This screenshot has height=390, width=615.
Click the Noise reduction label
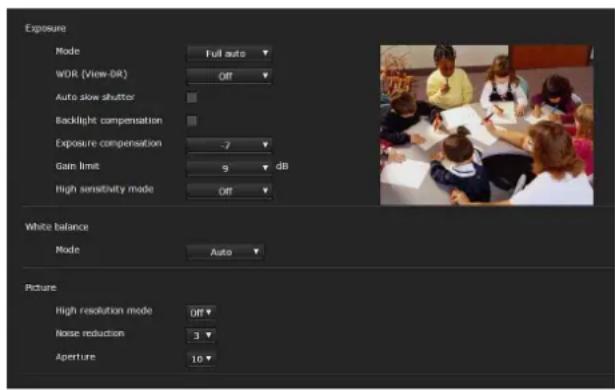pos(90,334)
